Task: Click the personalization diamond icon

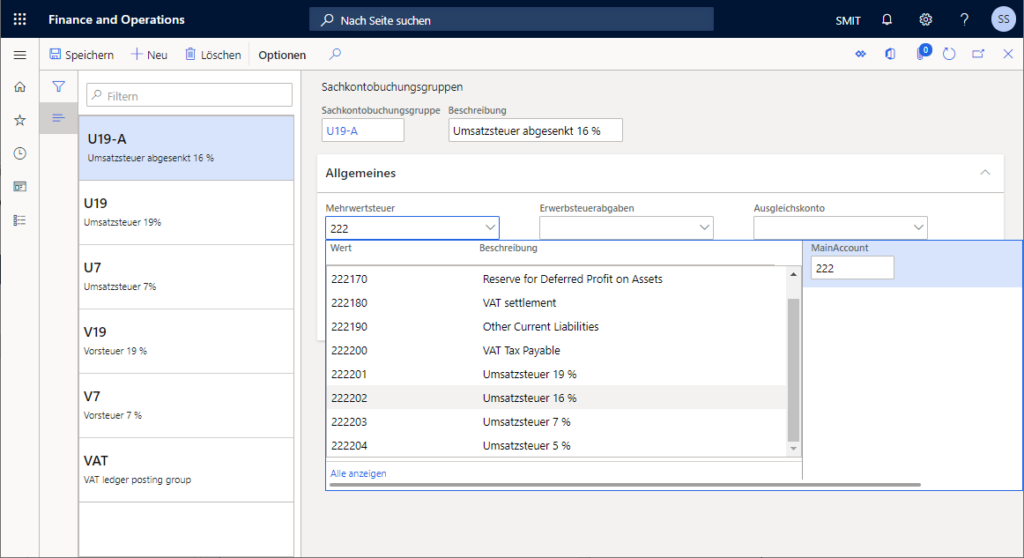Action: [861, 54]
